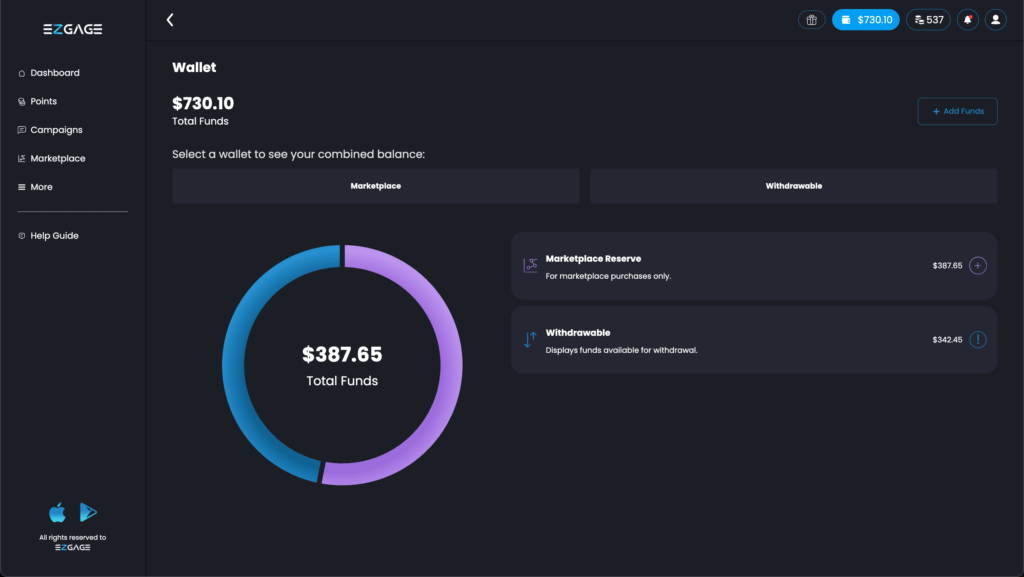The width and height of the screenshot is (1024, 577).
Task: Open the $730.10 wallet balance pill
Action: [x=865, y=20]
